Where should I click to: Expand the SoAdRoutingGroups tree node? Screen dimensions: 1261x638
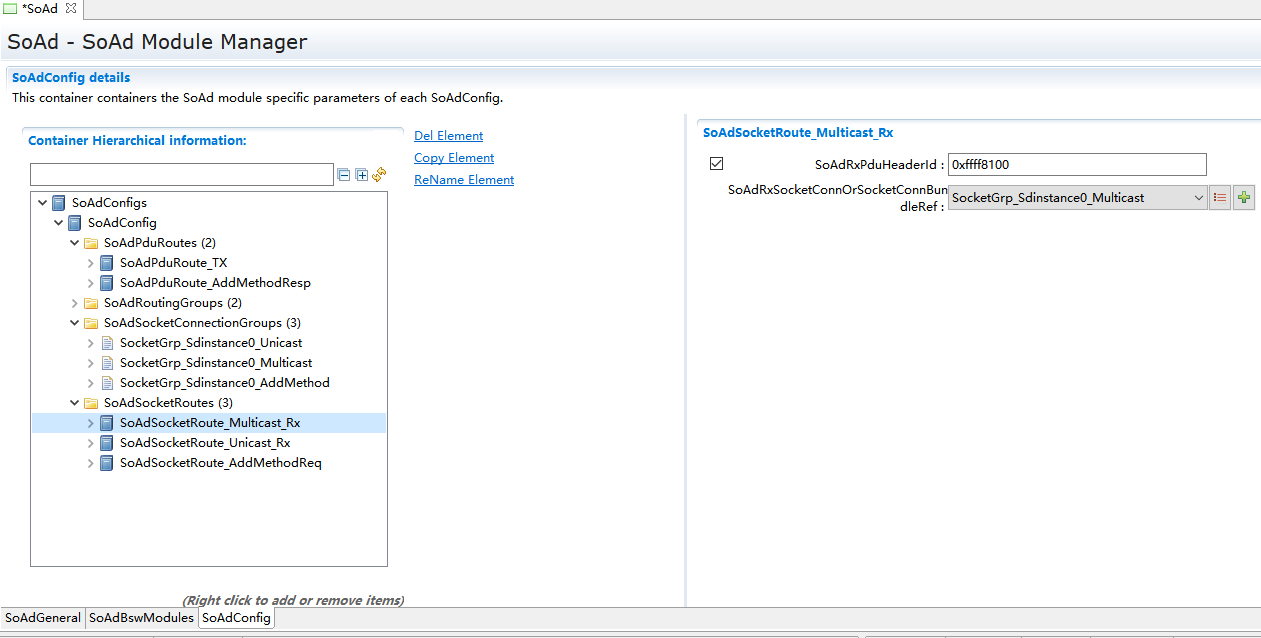coord(75,303)
